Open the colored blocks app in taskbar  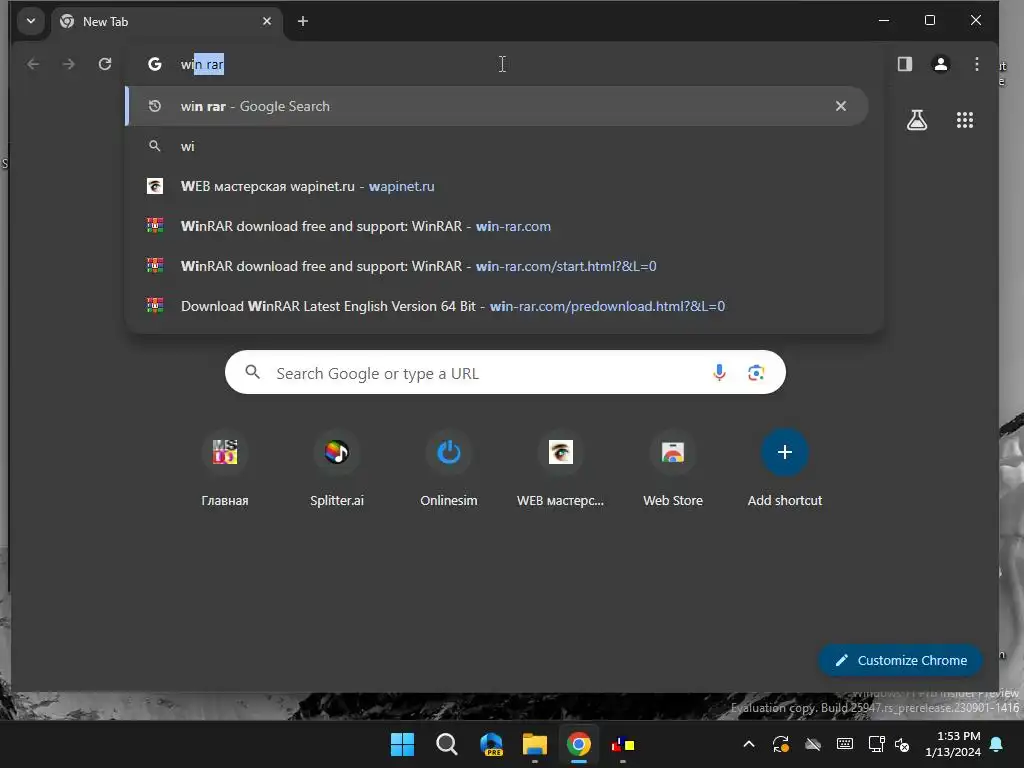coord(622,744)
